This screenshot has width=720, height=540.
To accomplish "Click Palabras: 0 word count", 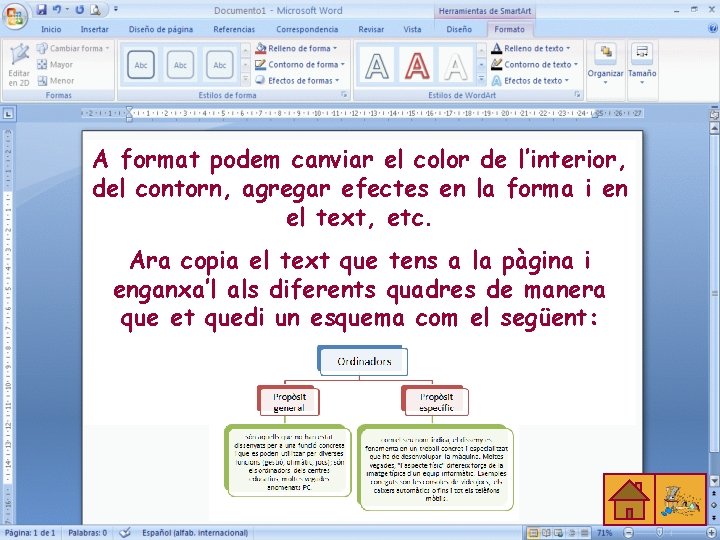I will (x=87, y=533).
